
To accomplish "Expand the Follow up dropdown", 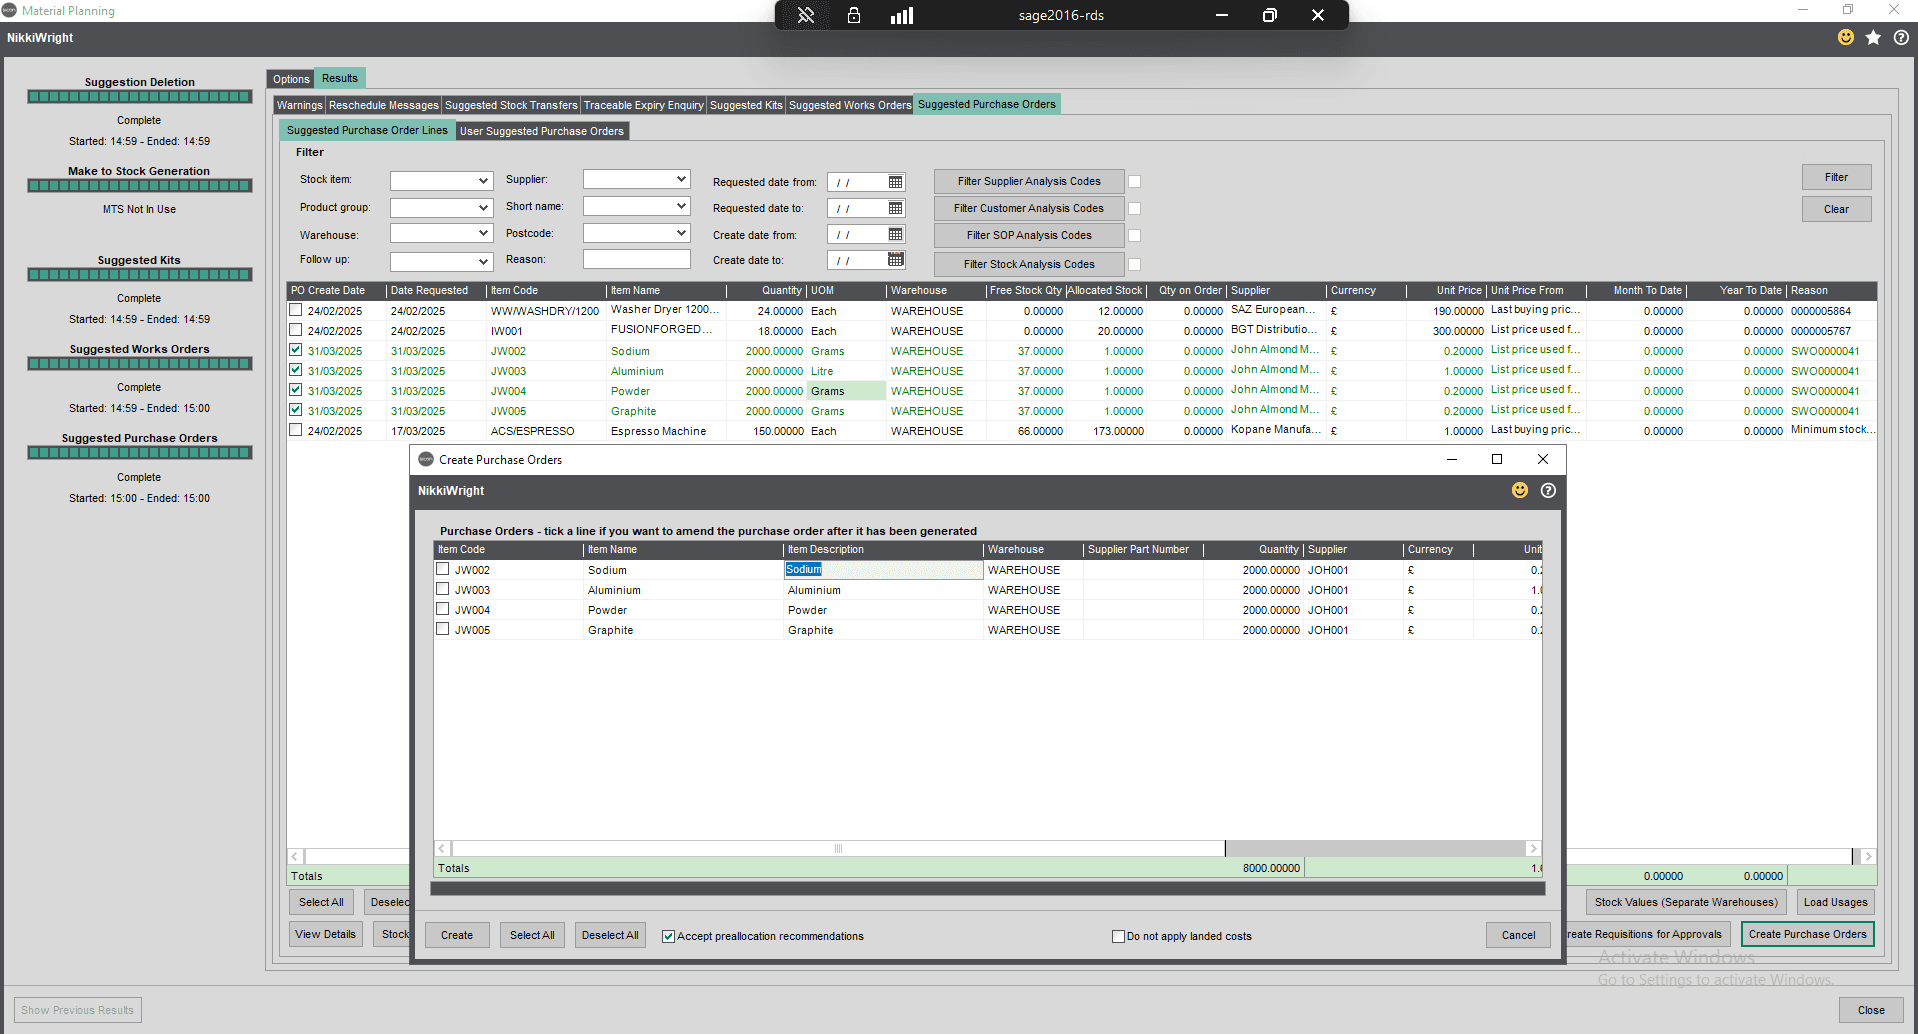I will (x=483, y=261).
